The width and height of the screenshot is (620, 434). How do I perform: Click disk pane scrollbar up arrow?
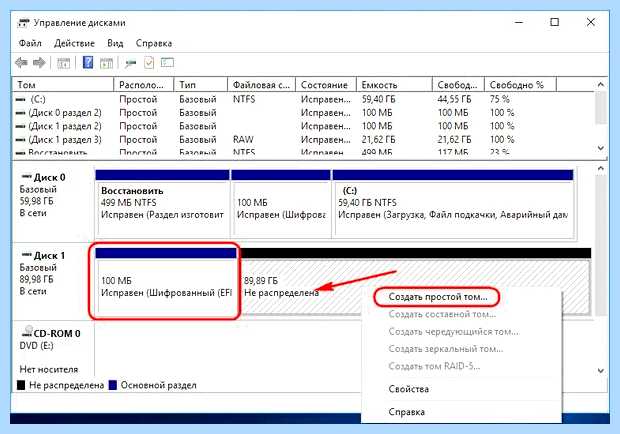tap(601, 169)
